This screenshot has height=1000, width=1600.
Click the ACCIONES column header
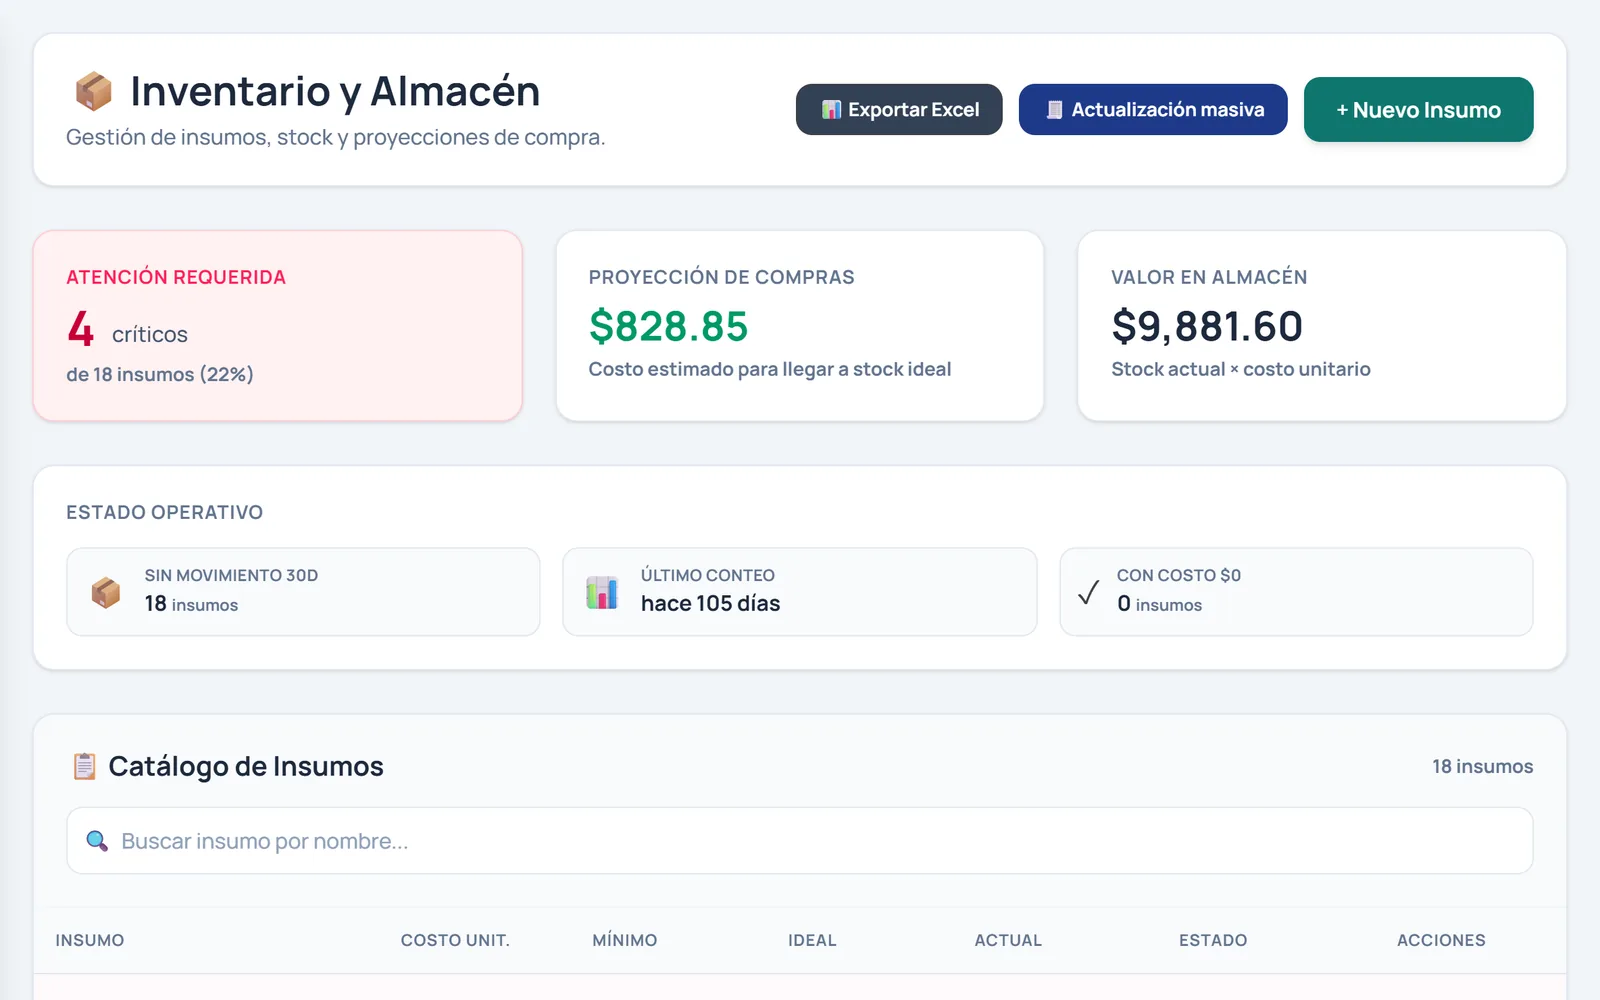click(1441, 940)
